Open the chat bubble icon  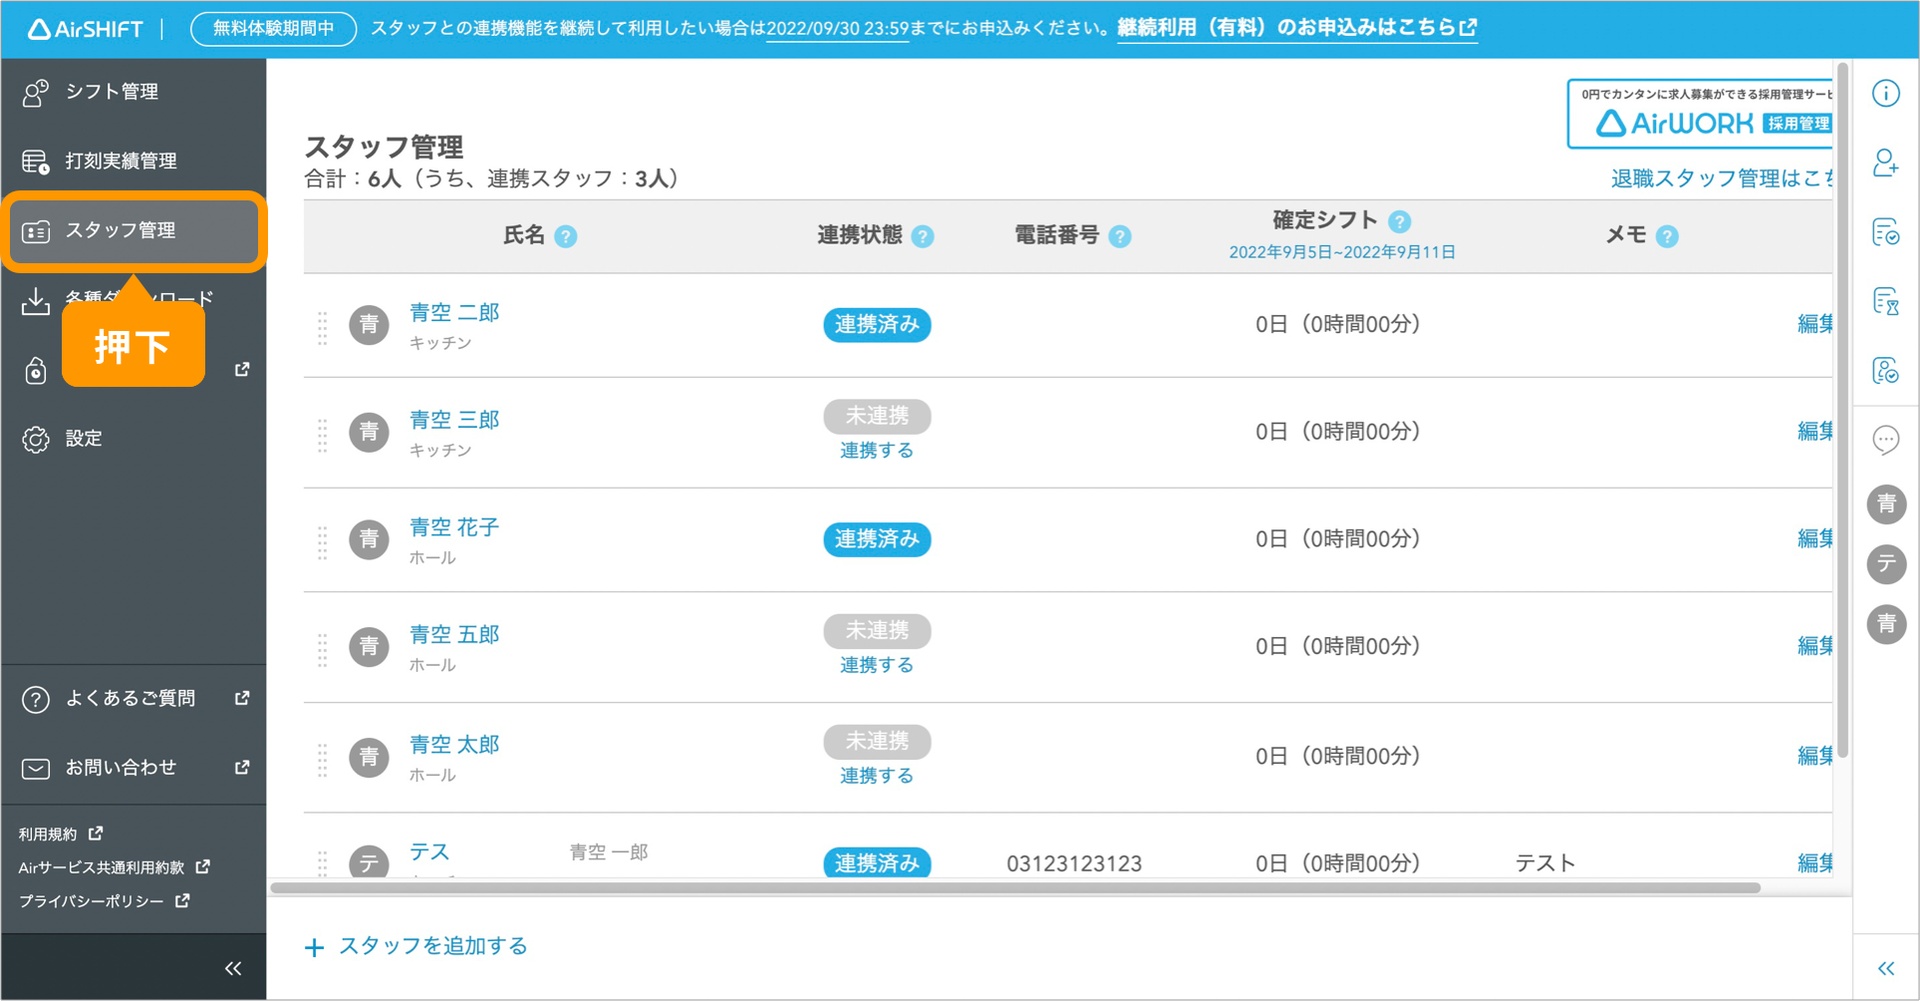click(x=1885, y=440)
